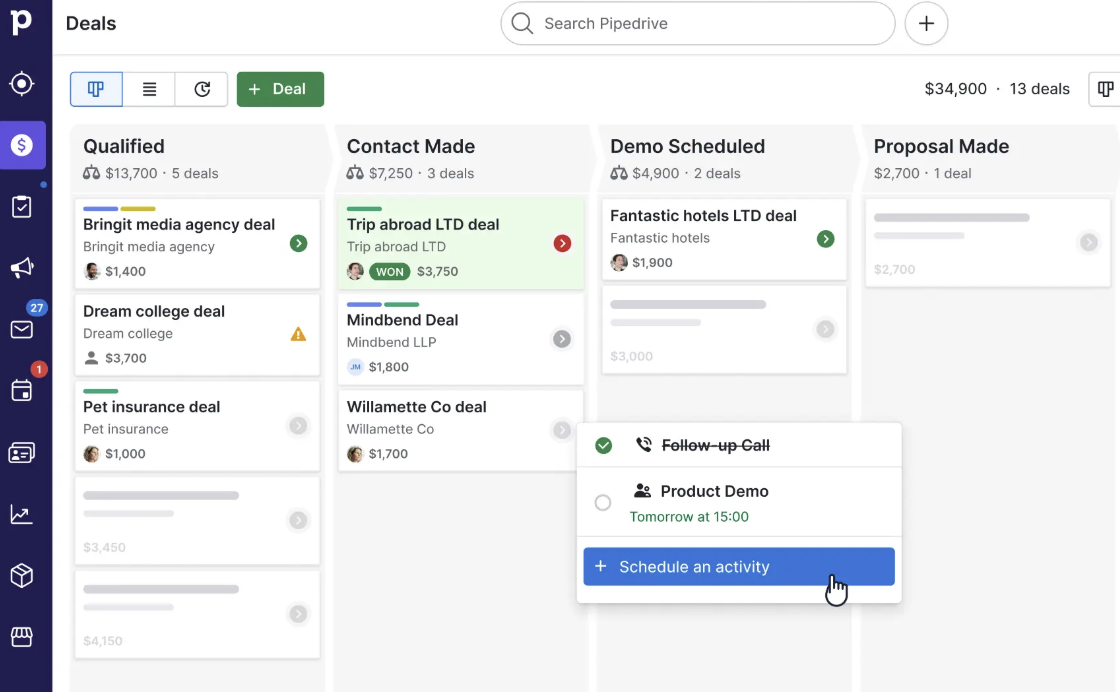Expand the Fantastic hotels LTD deal chevron
This screenshot has width=1120, height=692.
825,239
